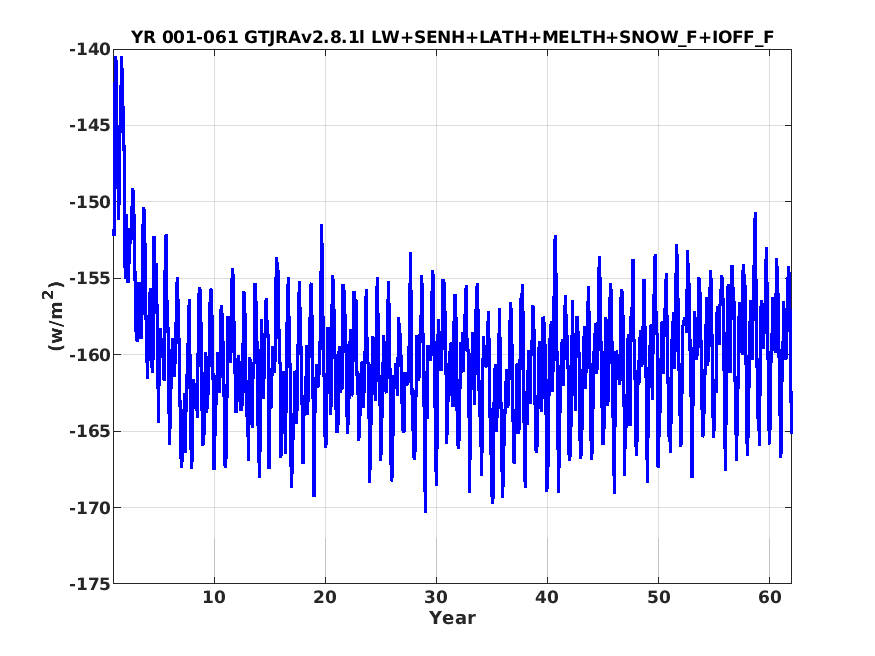Click the y-axis tick label '-165'
The image size is (875, 656).
pyautogui.click(x=90, y=431)
